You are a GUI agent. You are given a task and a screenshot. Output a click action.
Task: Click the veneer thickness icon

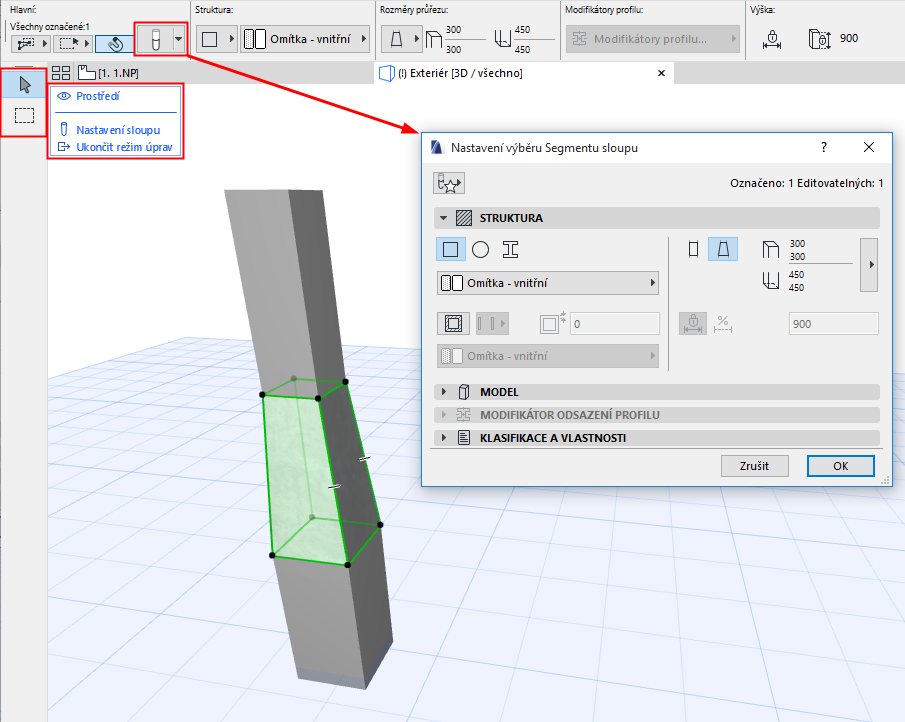(552, 323)
